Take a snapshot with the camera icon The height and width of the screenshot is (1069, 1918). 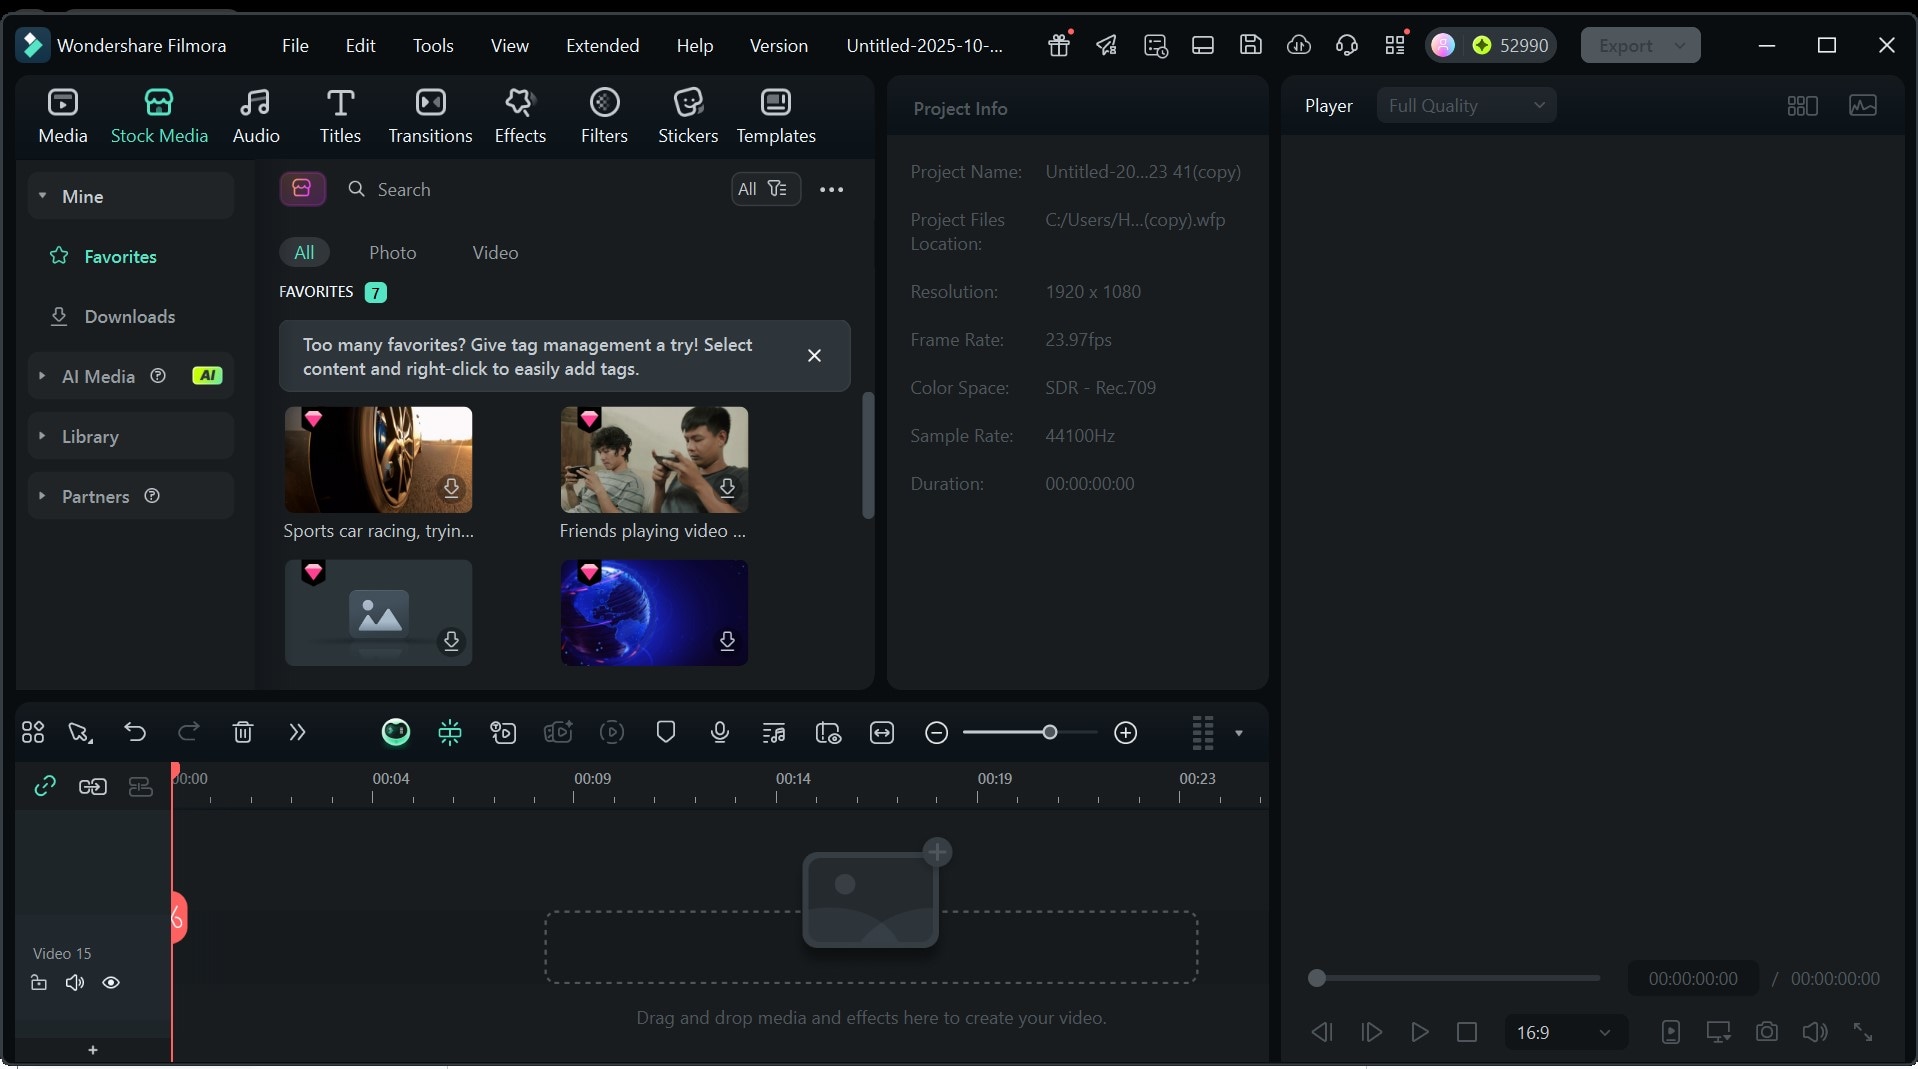pos(1766,1032)
